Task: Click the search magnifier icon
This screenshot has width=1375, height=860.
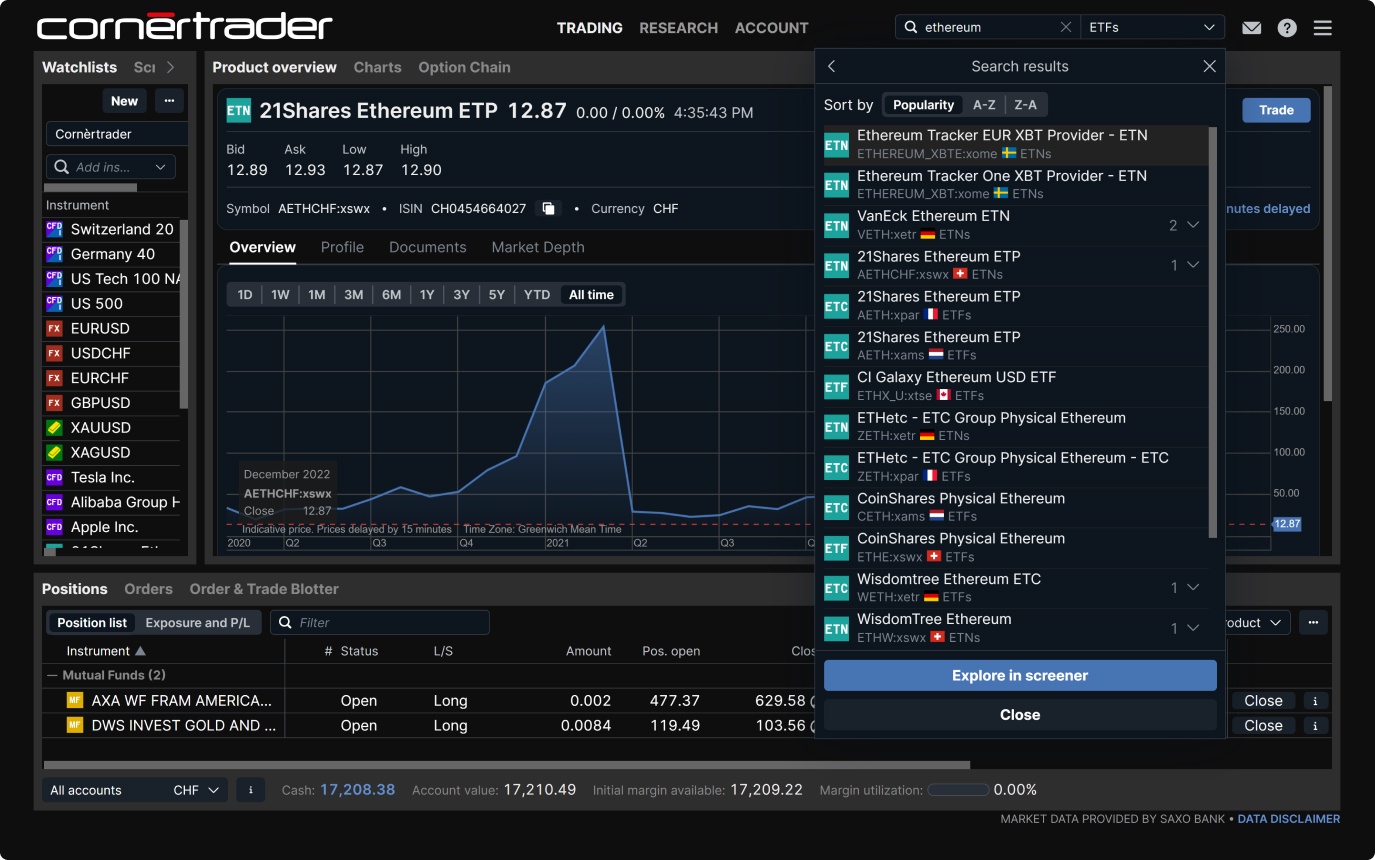Action: 911,28
